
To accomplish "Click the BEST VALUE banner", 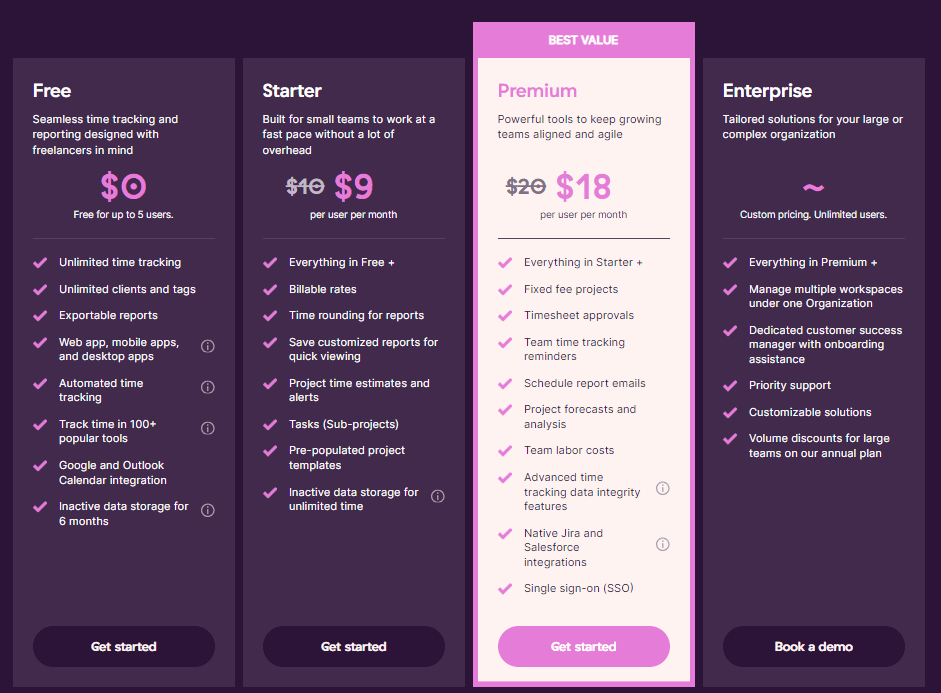I will tap(583, 40).
